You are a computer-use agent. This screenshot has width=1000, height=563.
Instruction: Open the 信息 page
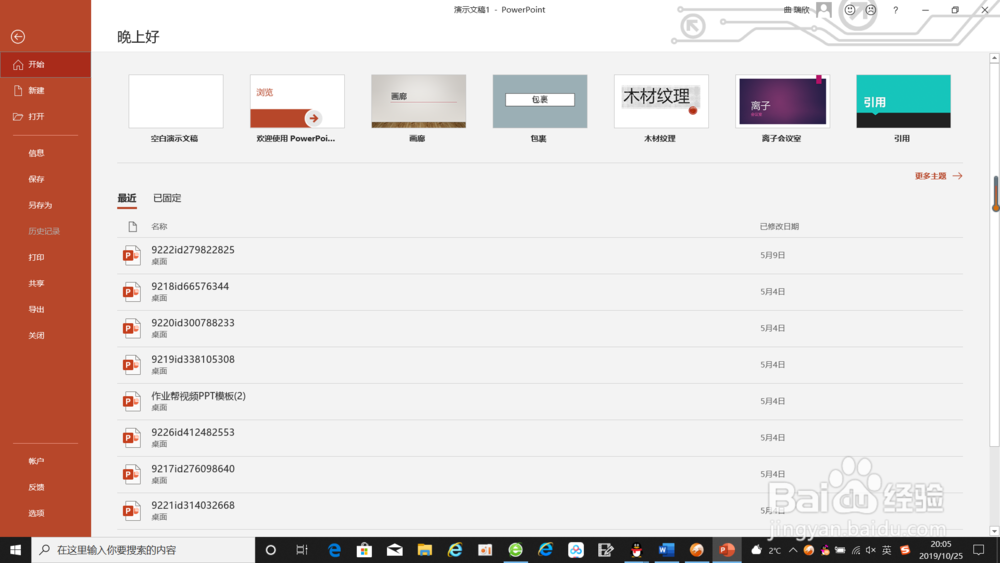[x=36, y=153]
